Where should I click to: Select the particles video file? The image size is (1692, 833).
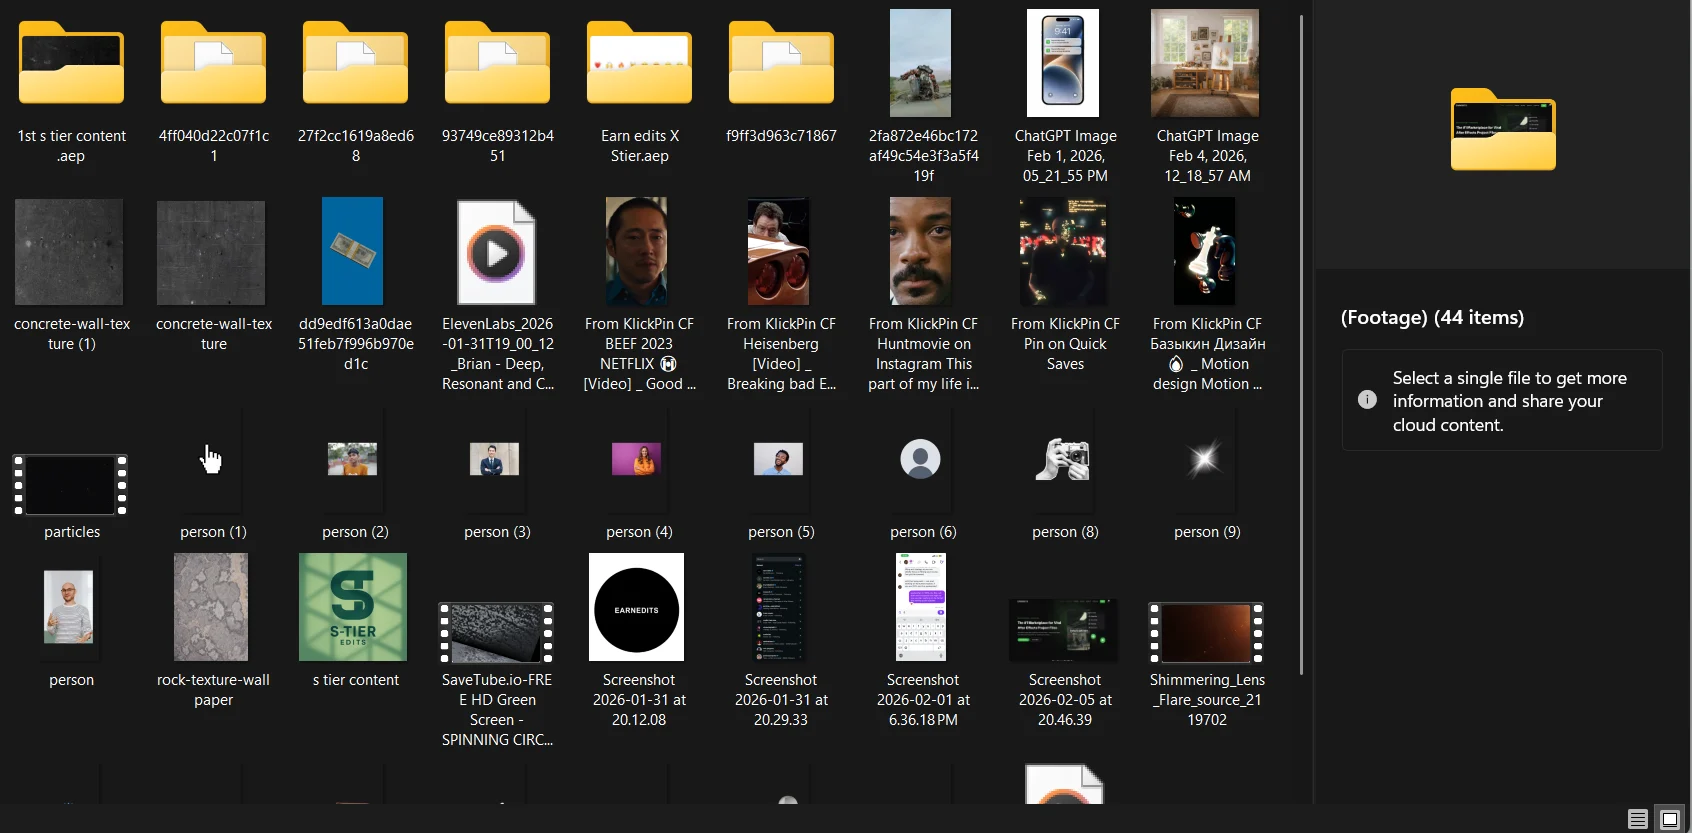[71, 485]
